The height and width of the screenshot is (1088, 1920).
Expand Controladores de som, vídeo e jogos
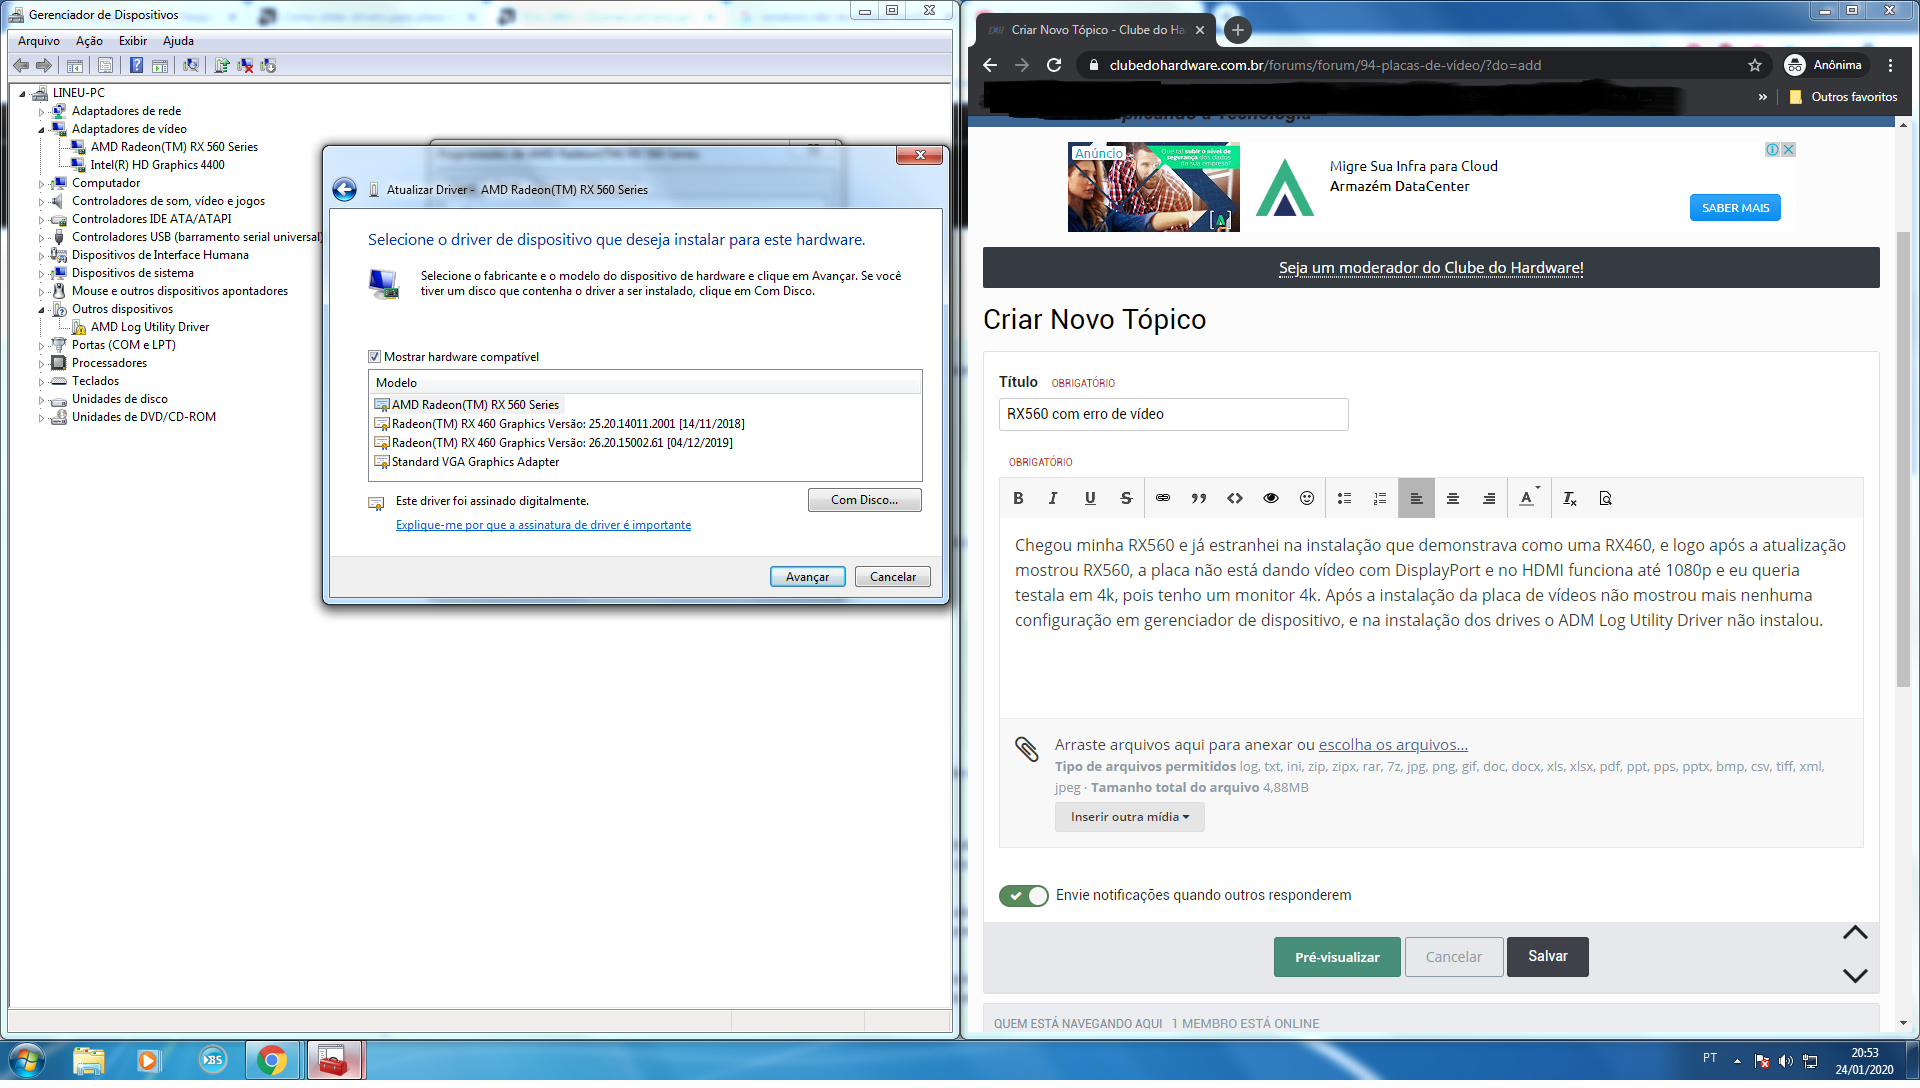[41, 202]
